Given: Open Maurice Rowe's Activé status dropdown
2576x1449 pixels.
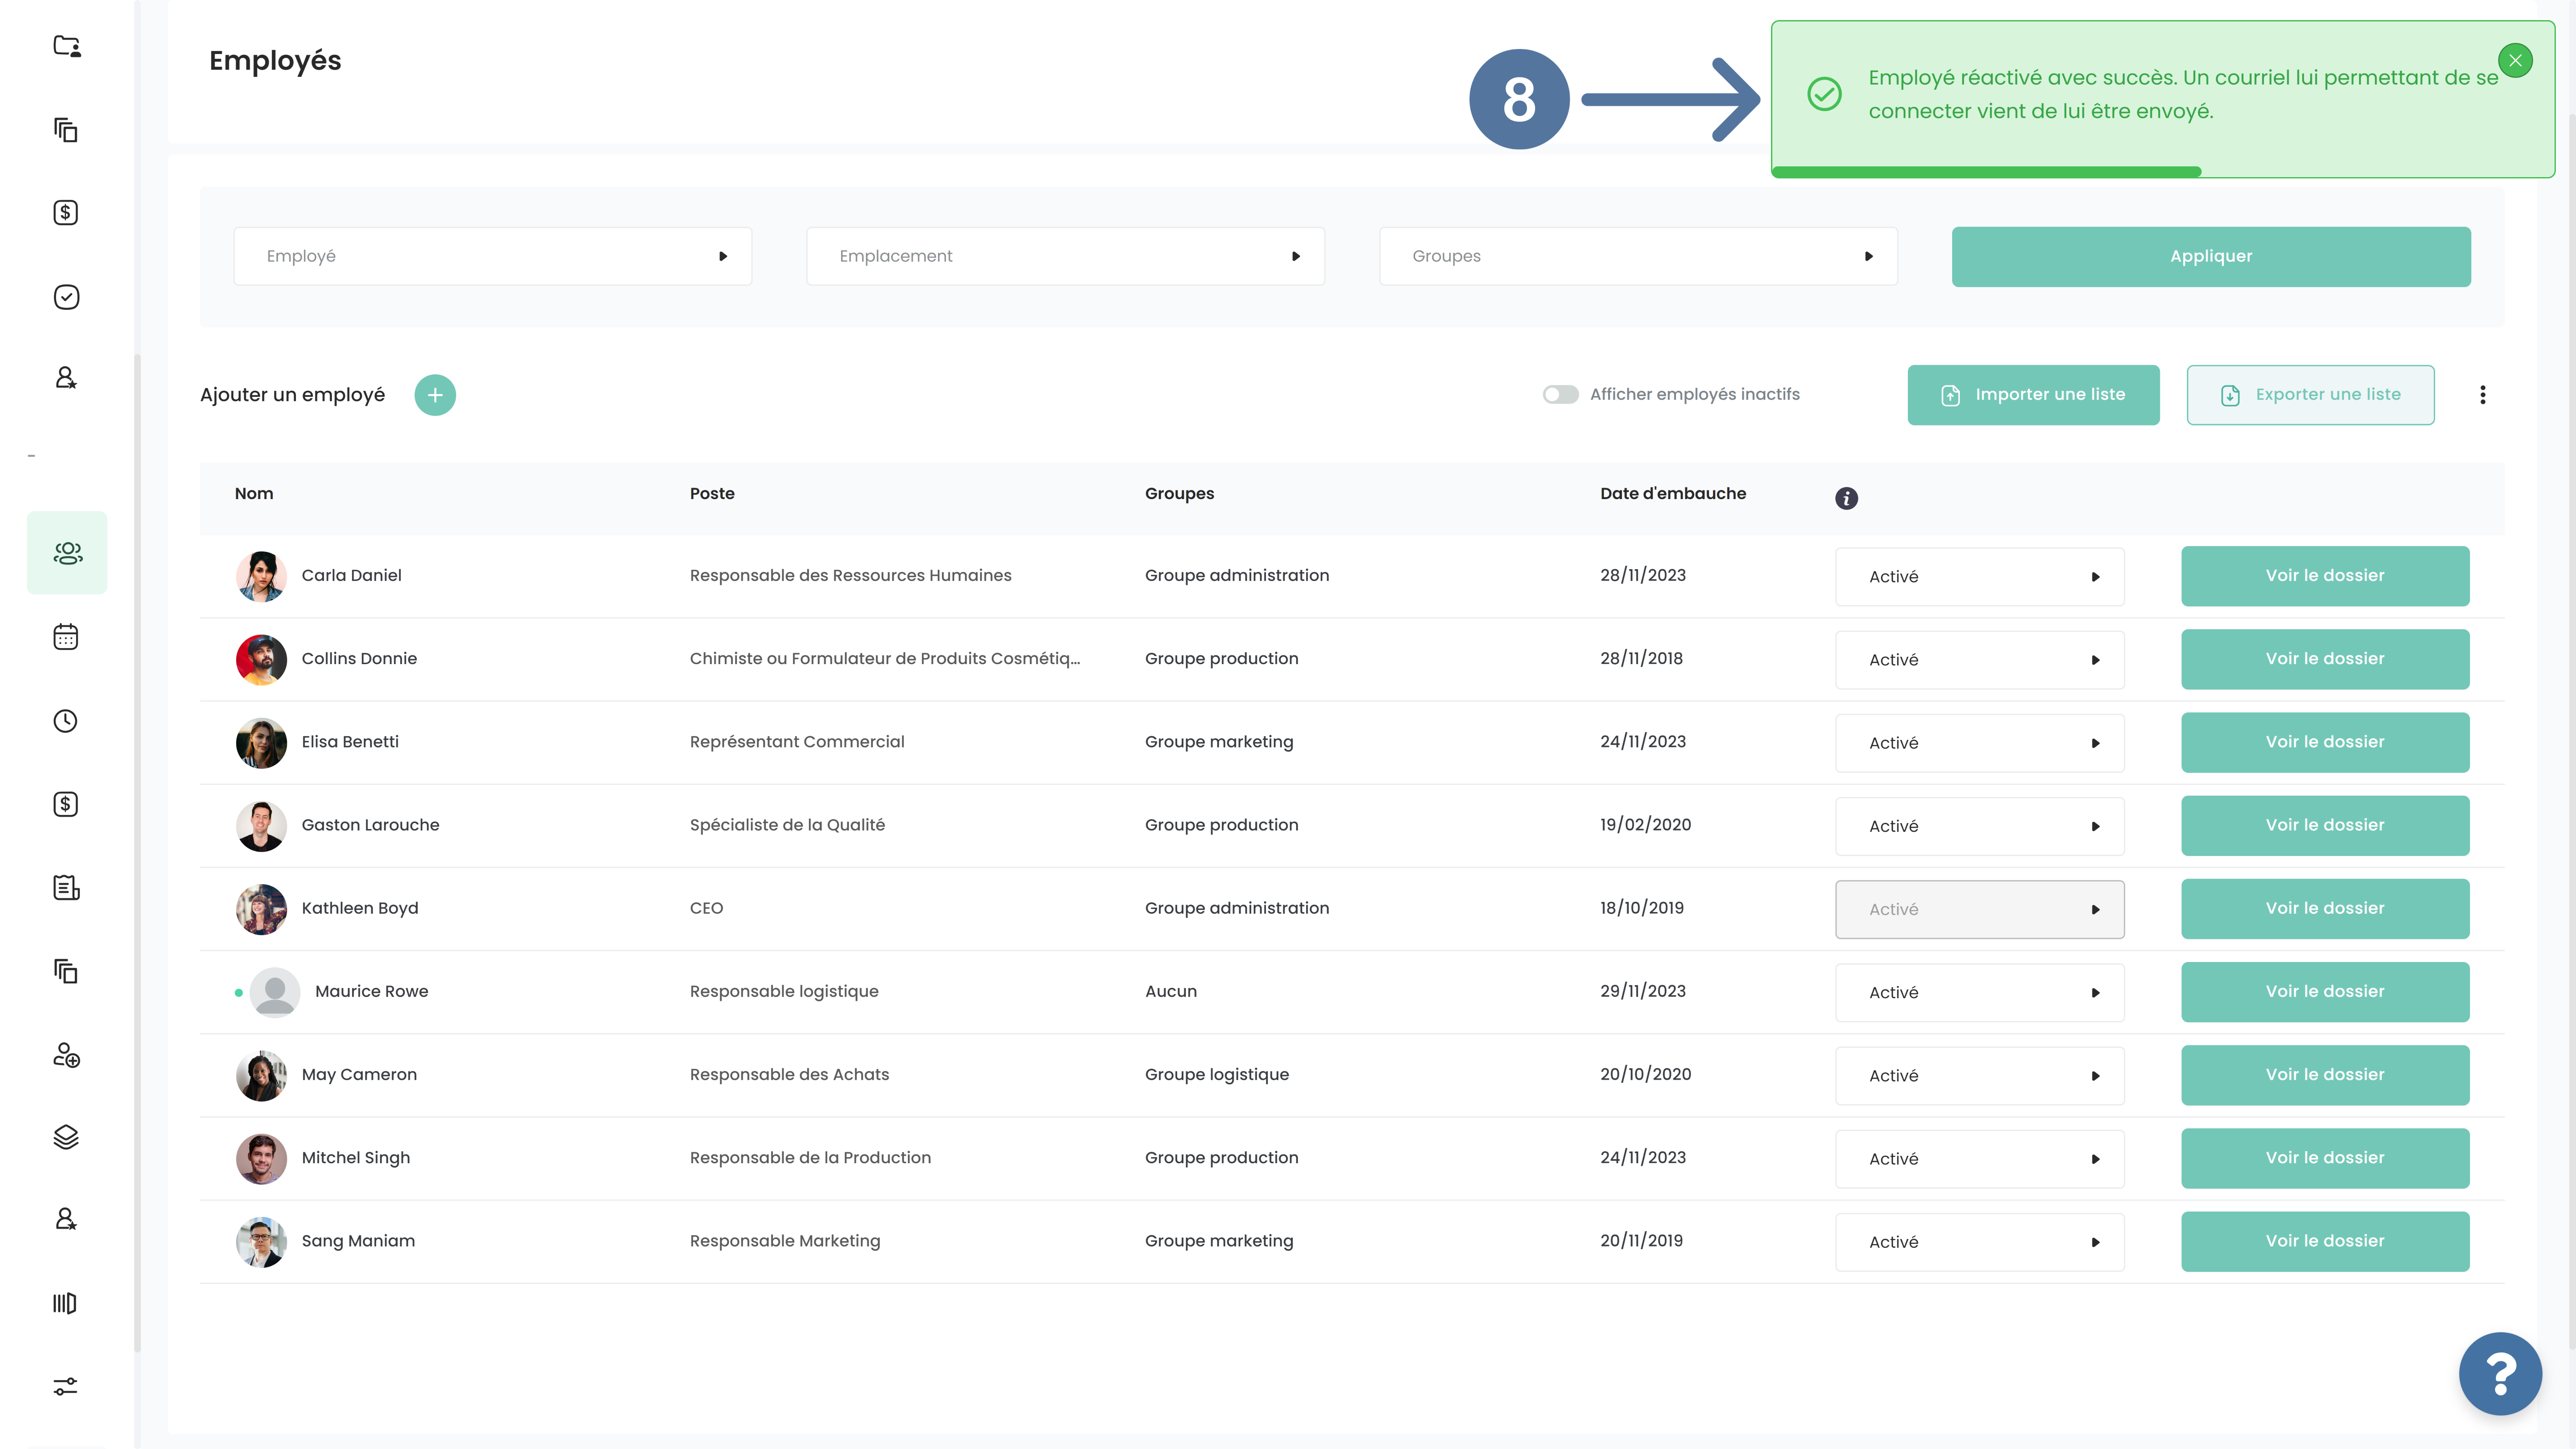Looking at the screenshot, I should click(1980, 993).
